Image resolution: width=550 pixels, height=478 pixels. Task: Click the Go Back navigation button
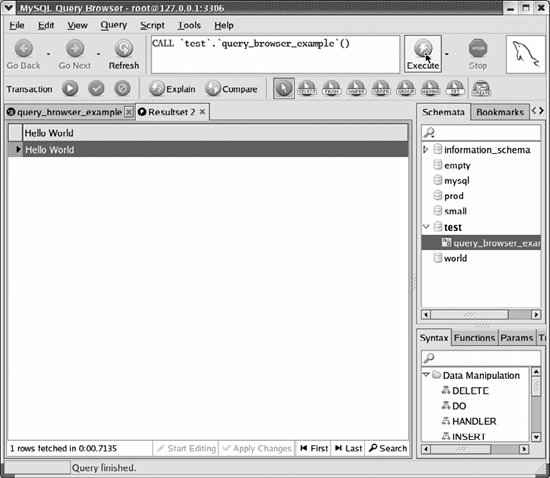24,54
